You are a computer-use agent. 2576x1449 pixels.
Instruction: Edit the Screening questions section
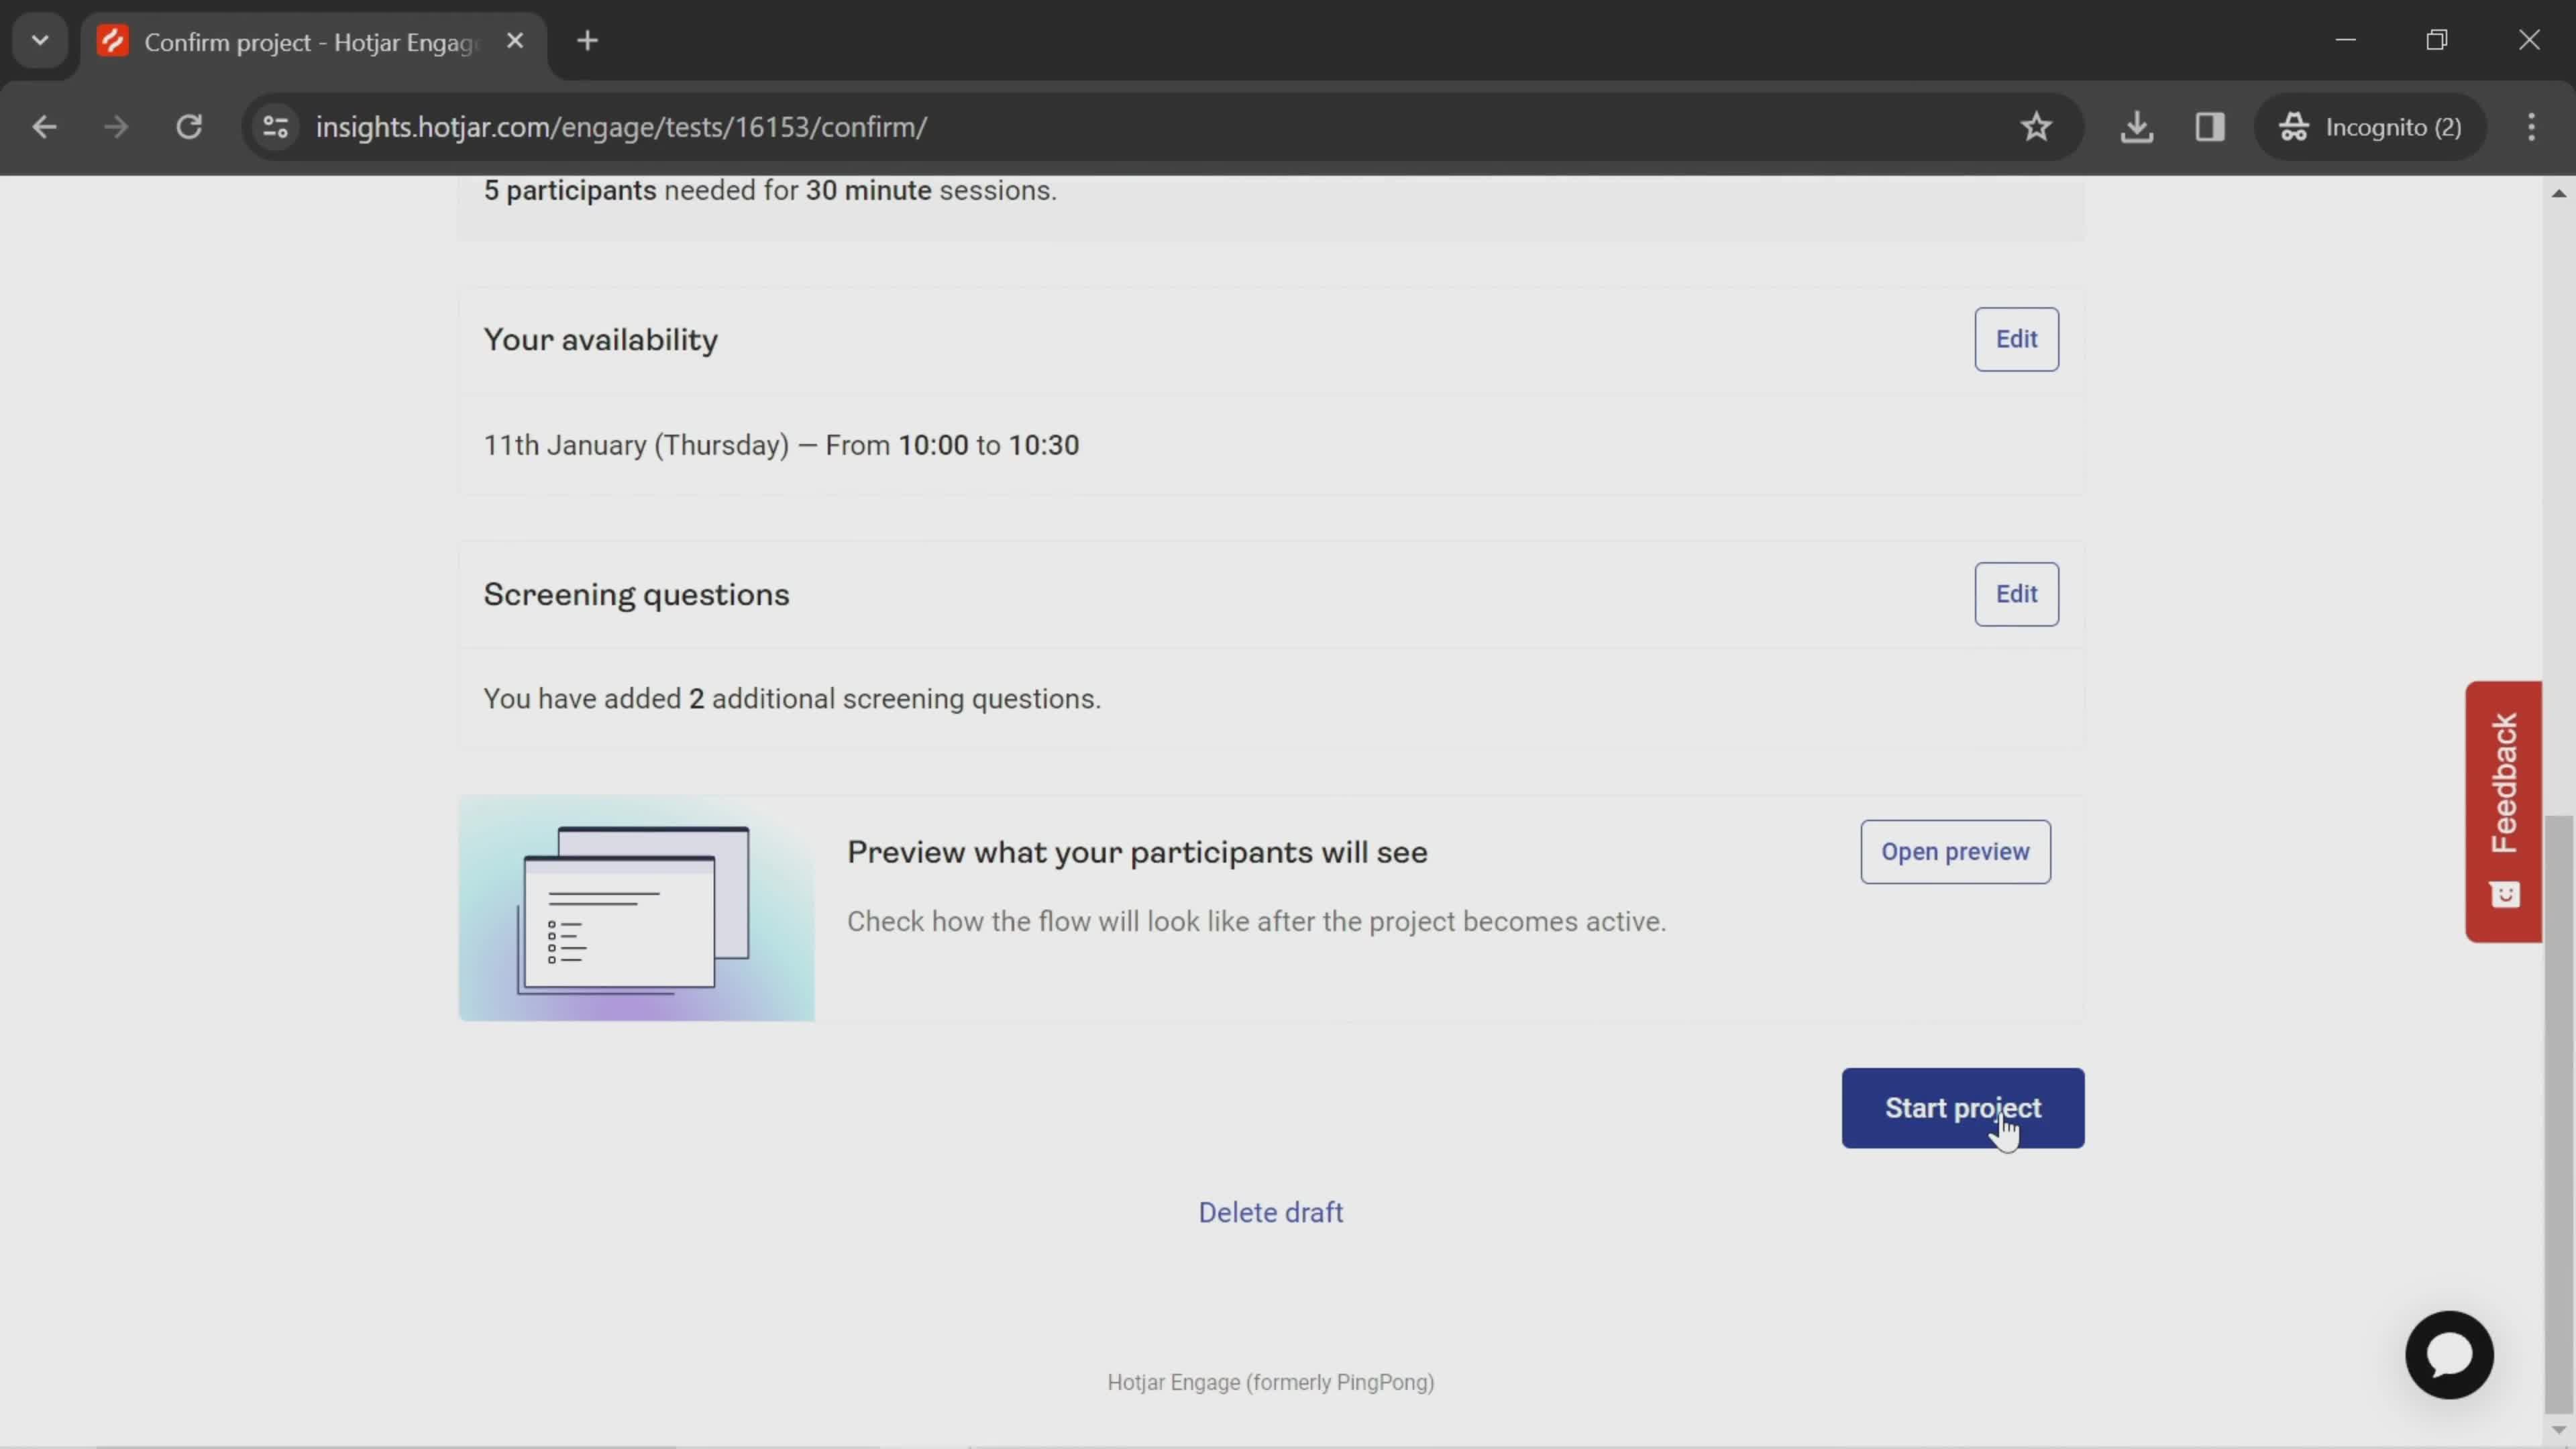coord(2016,594)
